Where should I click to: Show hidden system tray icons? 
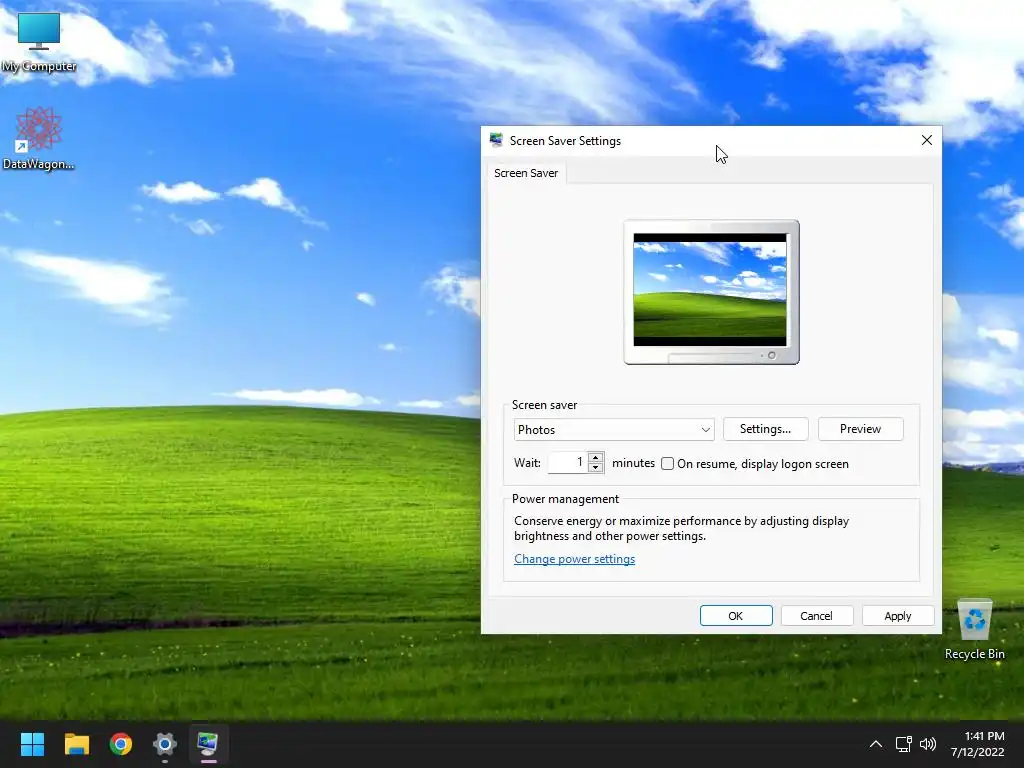point(876,744)
